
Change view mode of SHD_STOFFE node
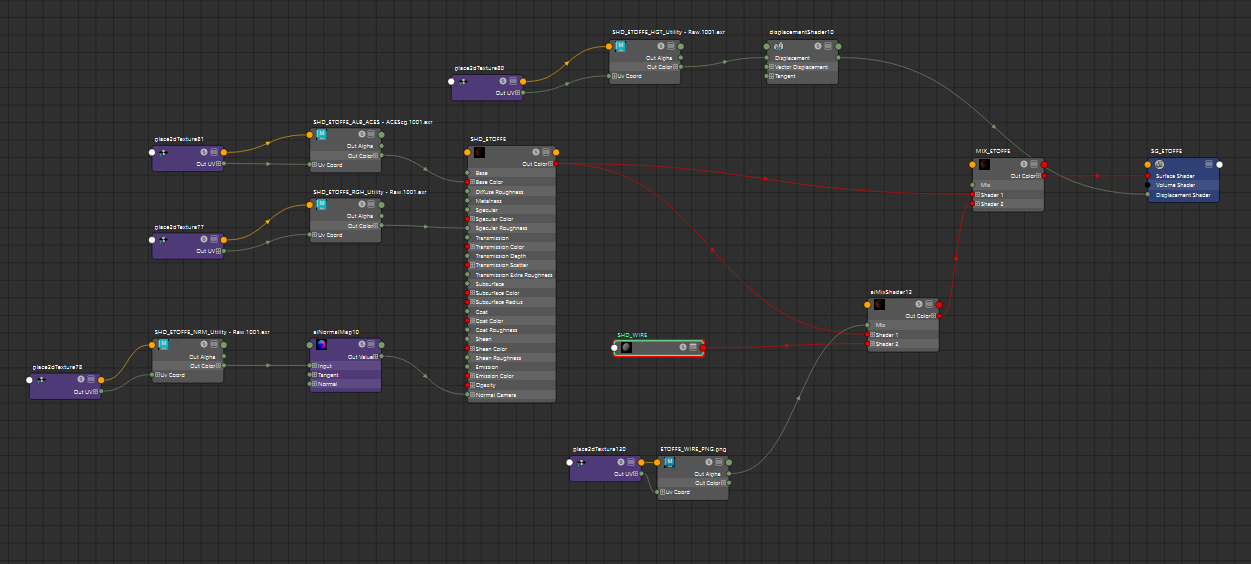pyautogui.click(x=546, y=153)
